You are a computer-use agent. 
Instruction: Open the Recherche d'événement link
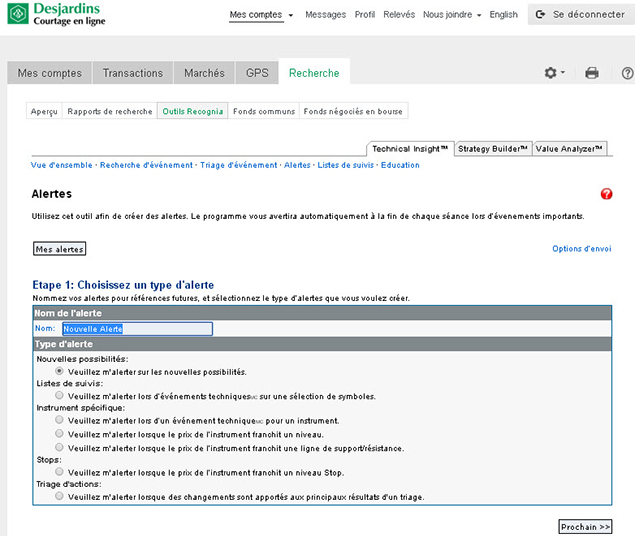(146, 165)
